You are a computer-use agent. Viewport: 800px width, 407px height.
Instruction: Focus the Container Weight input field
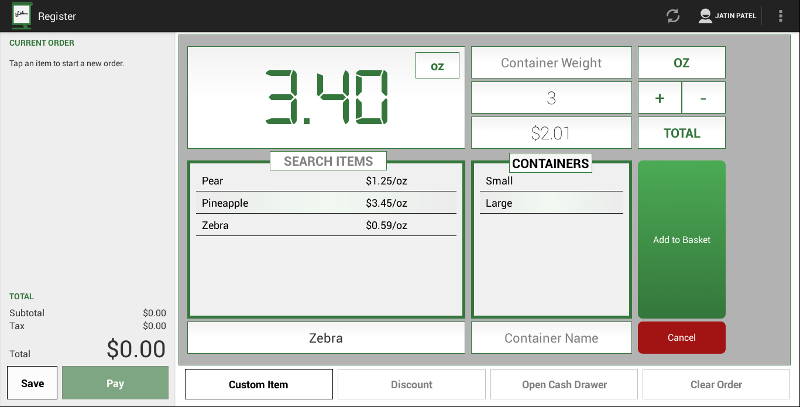551,63
